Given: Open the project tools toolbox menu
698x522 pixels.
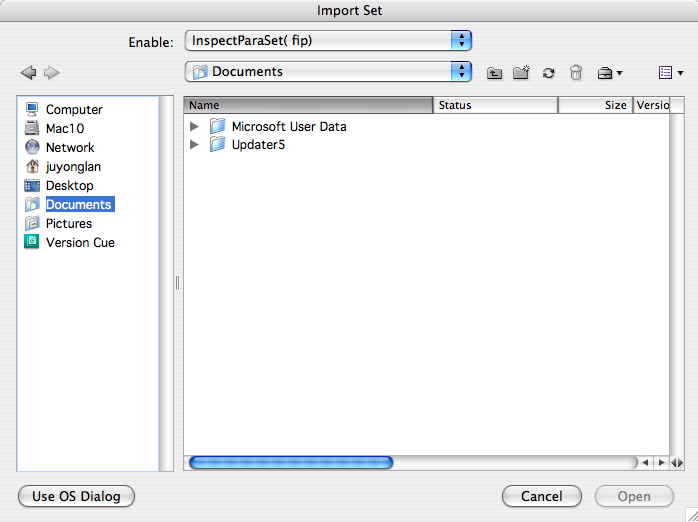Looking at the screenshot, I should pyautogui.click(x=609, y=73).
